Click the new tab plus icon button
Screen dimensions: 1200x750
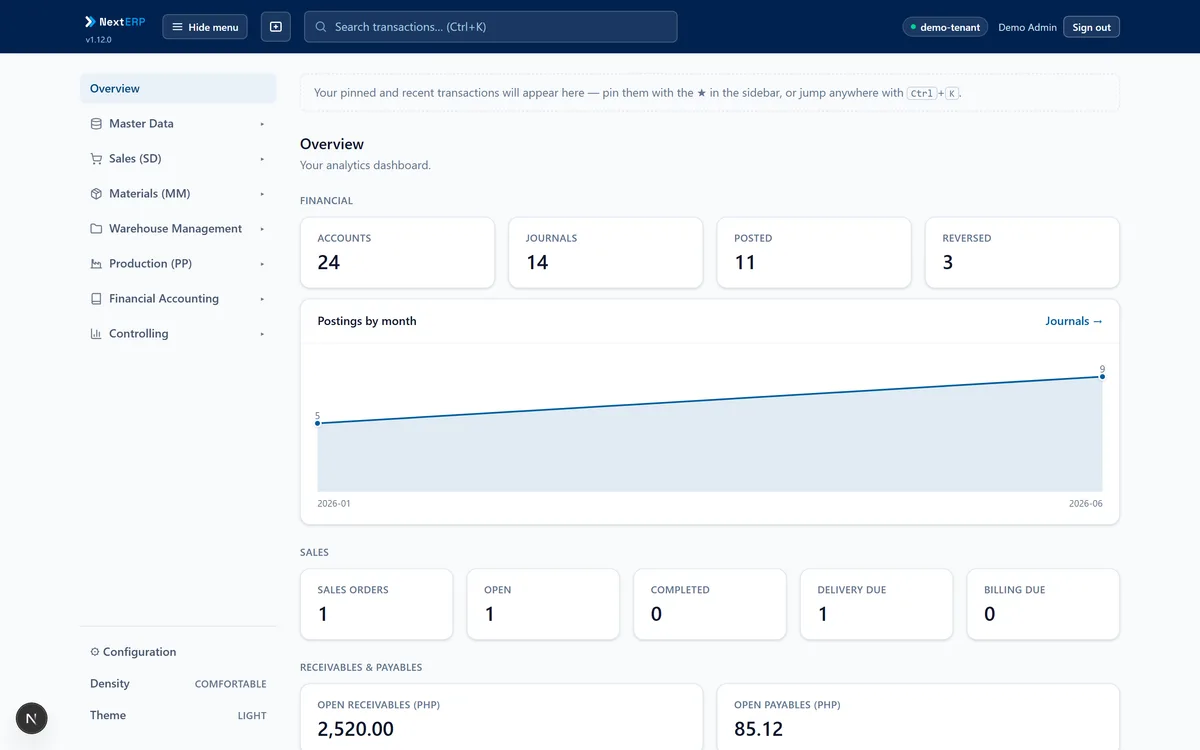[276, 27]
